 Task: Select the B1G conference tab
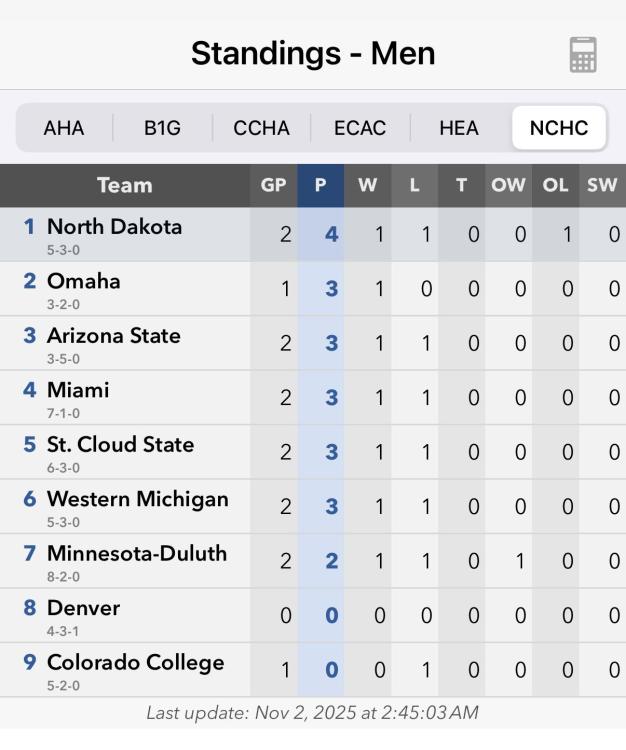(162, 128)
